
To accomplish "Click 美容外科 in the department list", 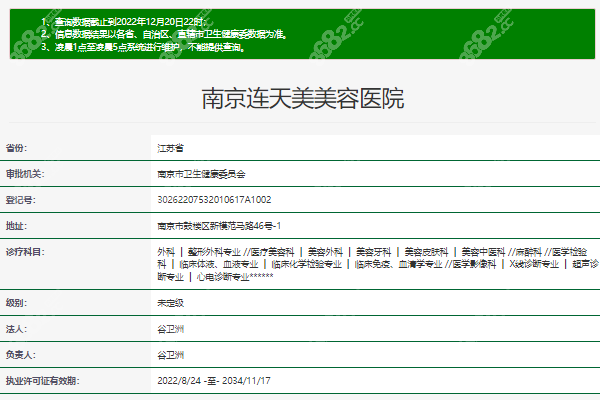I will point(325,252).
